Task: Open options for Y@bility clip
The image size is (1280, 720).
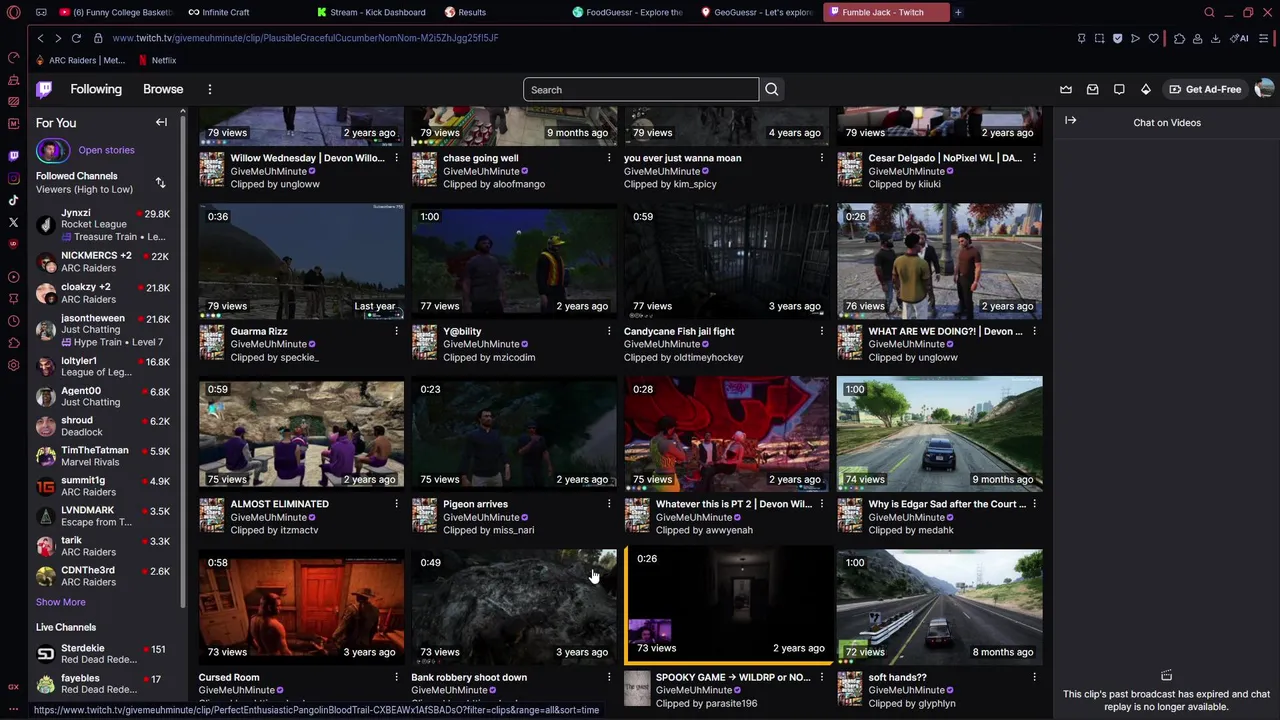Action: click(608, 331)
